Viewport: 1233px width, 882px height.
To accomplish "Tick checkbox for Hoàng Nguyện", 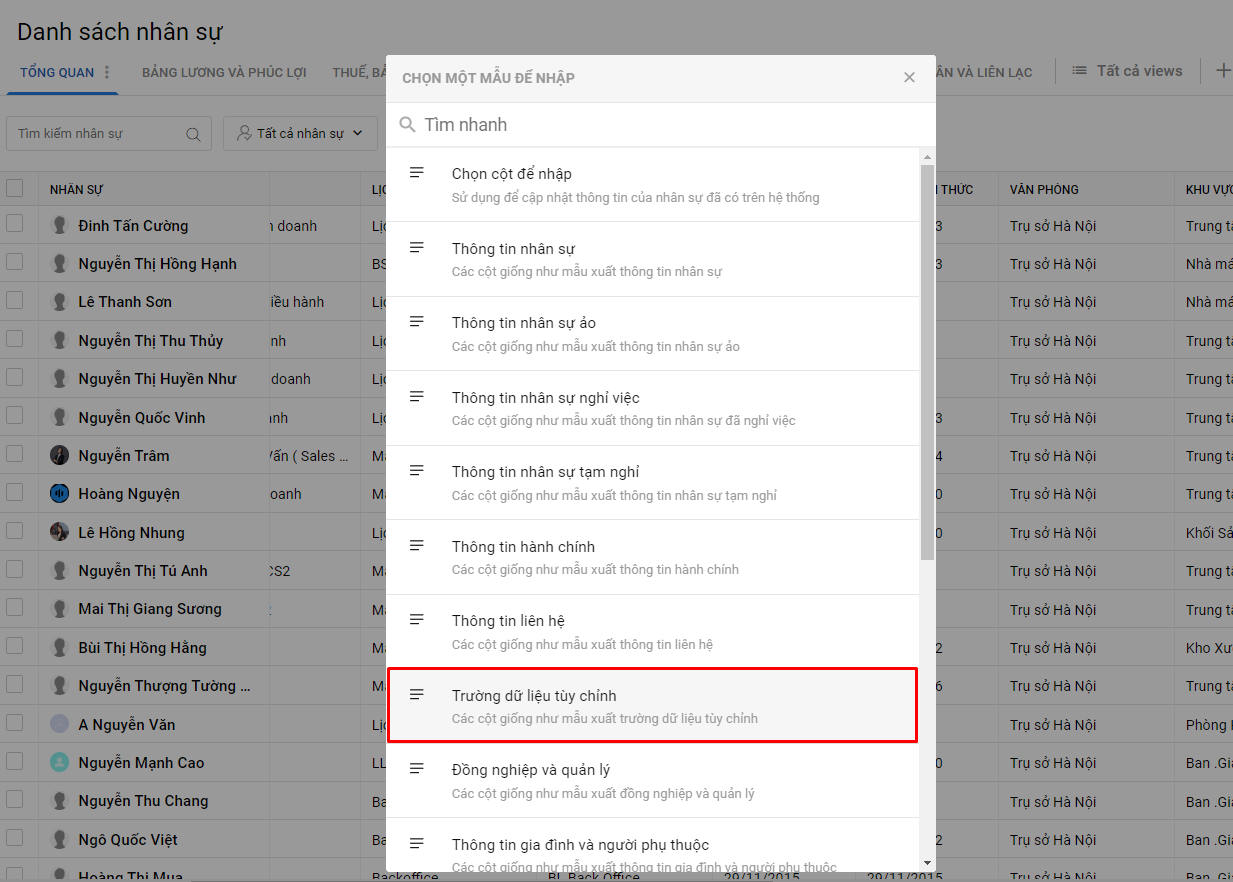I will pyautogui.click(x=15, y=492).
